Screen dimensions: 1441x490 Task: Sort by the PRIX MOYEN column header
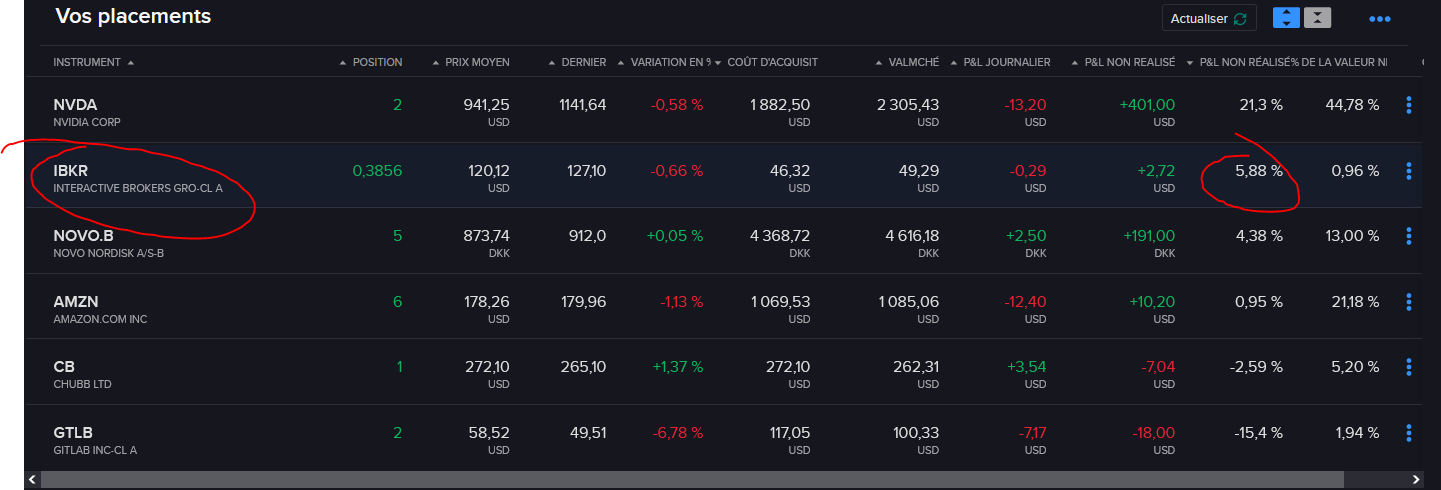[x=470, y=62]
